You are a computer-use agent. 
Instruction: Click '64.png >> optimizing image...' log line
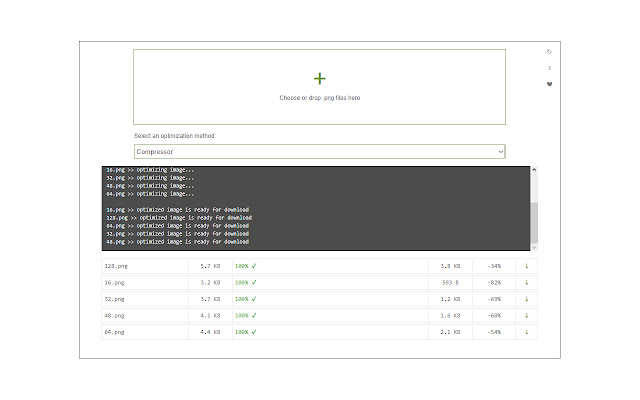(x=150, y=194)
